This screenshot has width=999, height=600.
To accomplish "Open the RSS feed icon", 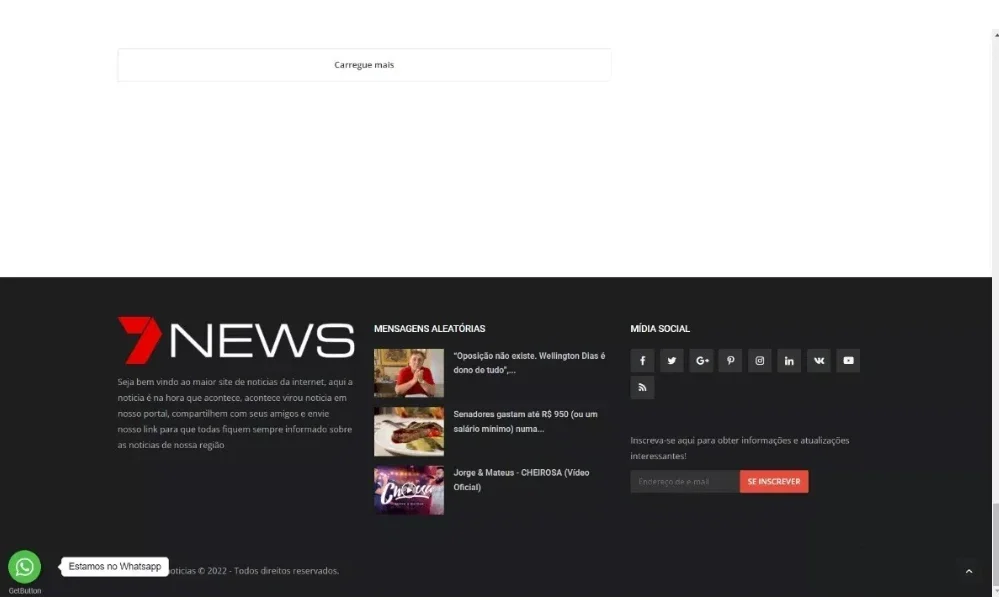I will pyautogui.click(x=642, y=387).
